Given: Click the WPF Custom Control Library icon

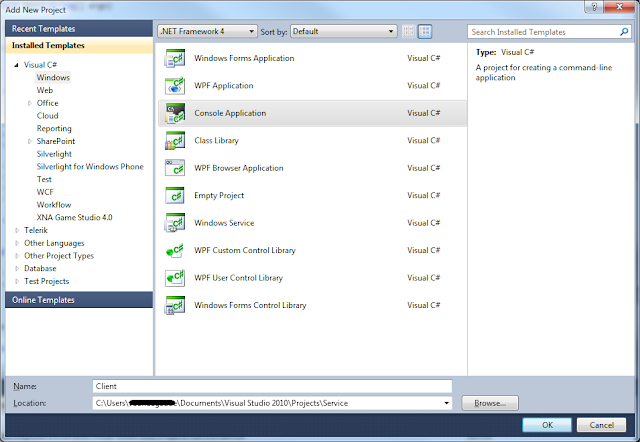Looking at the screenshot, I should 175,250.
